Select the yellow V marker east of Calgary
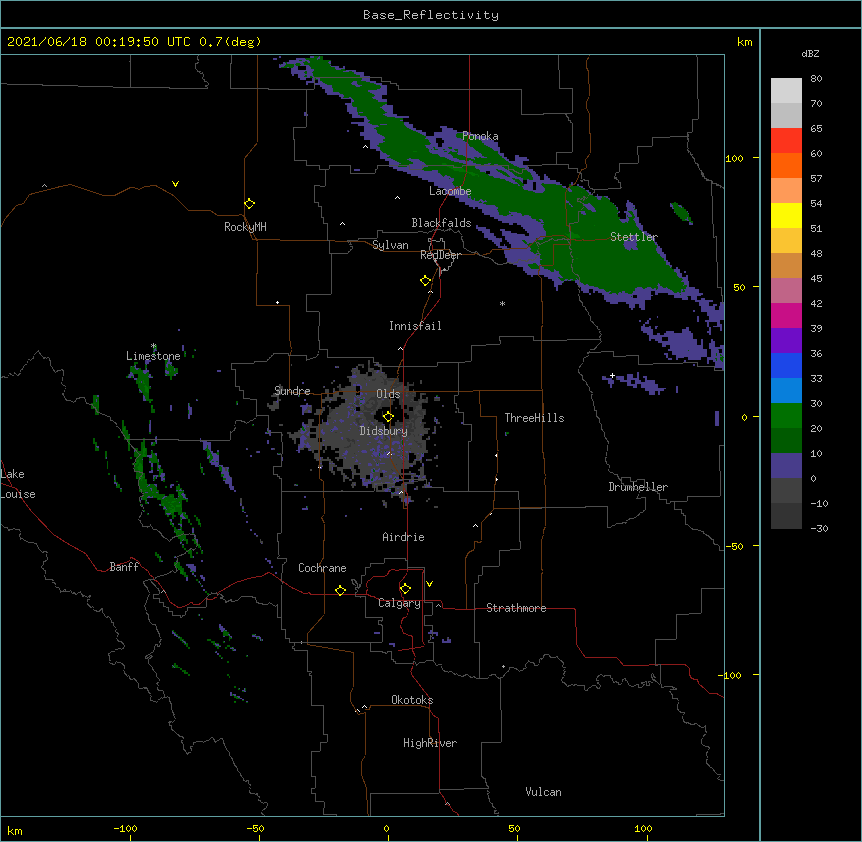The width and height of the screenshot is (862, 842). [x=429, y=584]
